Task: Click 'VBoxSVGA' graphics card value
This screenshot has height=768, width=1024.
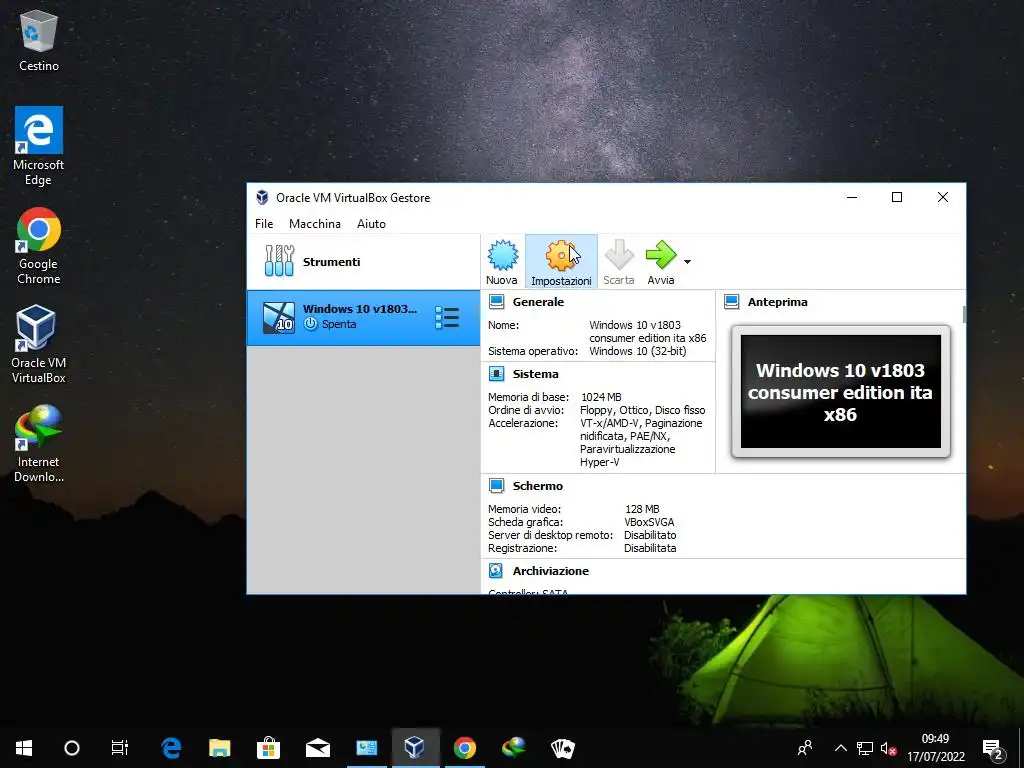Action: [x=649, y=522]
